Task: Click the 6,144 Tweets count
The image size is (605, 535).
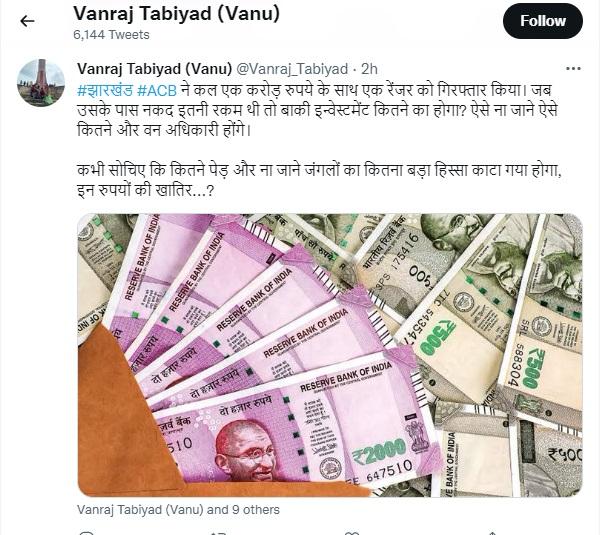Action: coord(111,35)
